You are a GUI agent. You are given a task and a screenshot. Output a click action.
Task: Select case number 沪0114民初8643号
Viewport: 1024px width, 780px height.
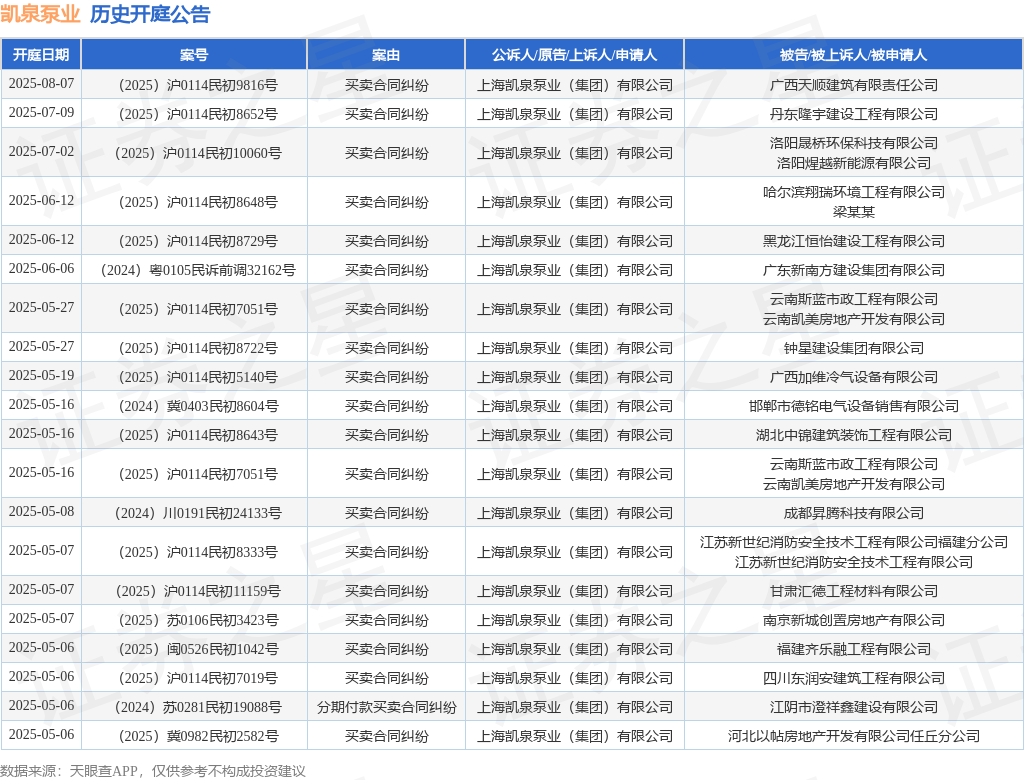pos(195,435)
